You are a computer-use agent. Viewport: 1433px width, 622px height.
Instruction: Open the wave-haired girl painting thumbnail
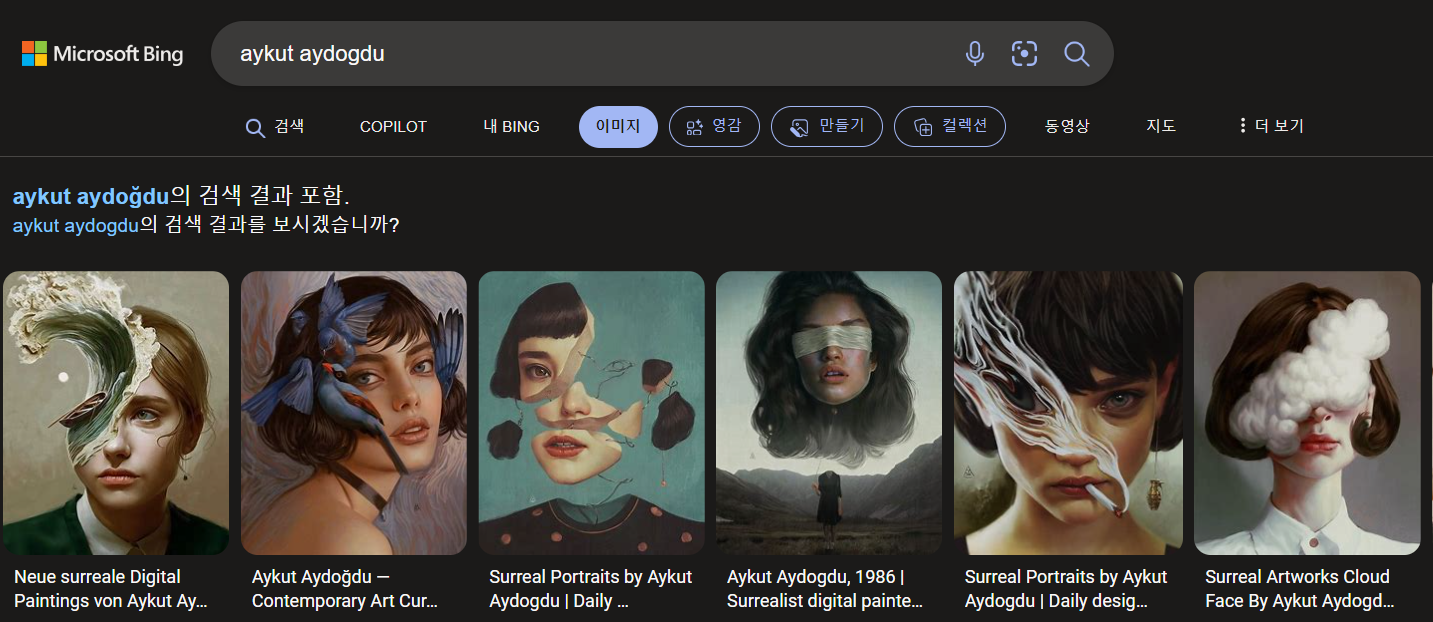tap(116, 413)
